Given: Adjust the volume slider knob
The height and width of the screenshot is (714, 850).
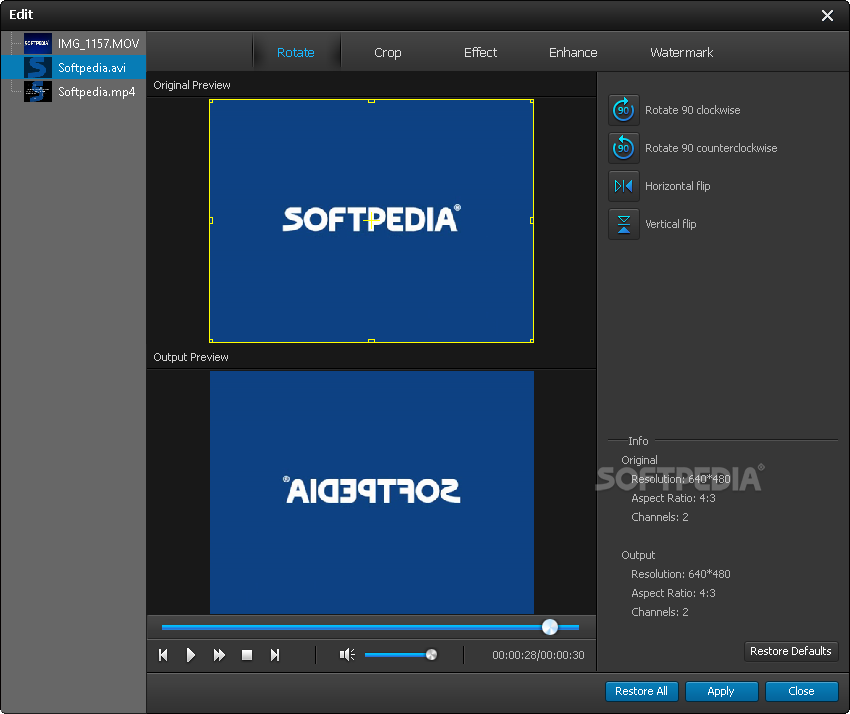Looking at the screenshot, I should tap(432, 655).
